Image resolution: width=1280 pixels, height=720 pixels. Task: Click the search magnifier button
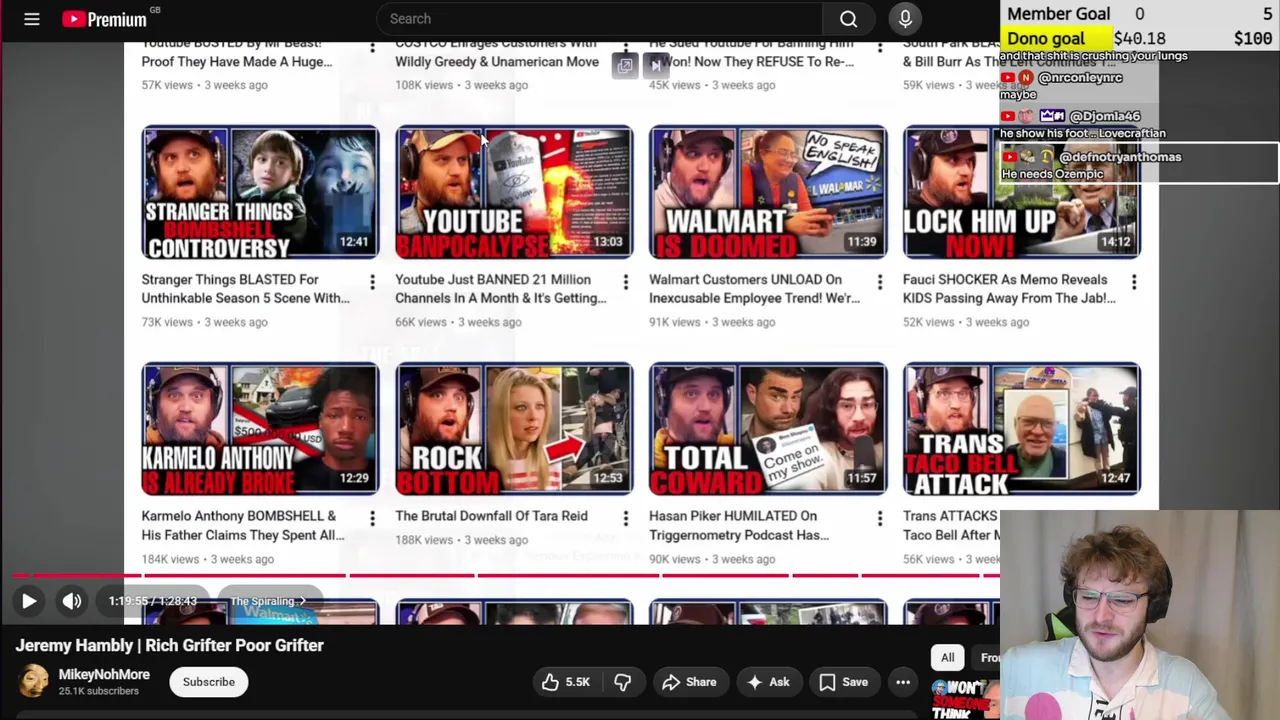pyautogui.click(x=848, y=19)
